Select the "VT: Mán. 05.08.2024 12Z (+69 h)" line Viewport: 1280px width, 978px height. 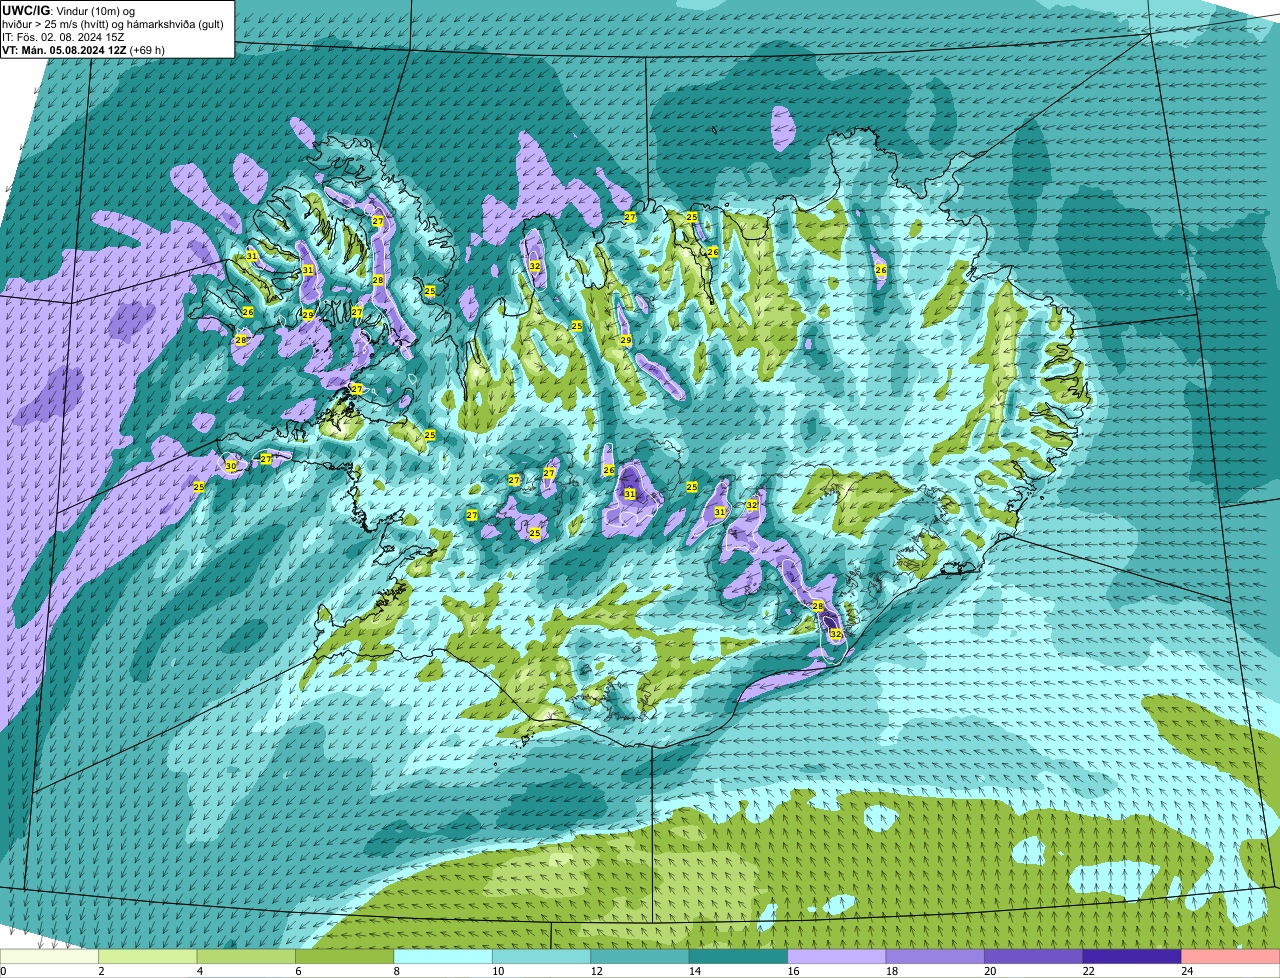(x=83, y=49)
